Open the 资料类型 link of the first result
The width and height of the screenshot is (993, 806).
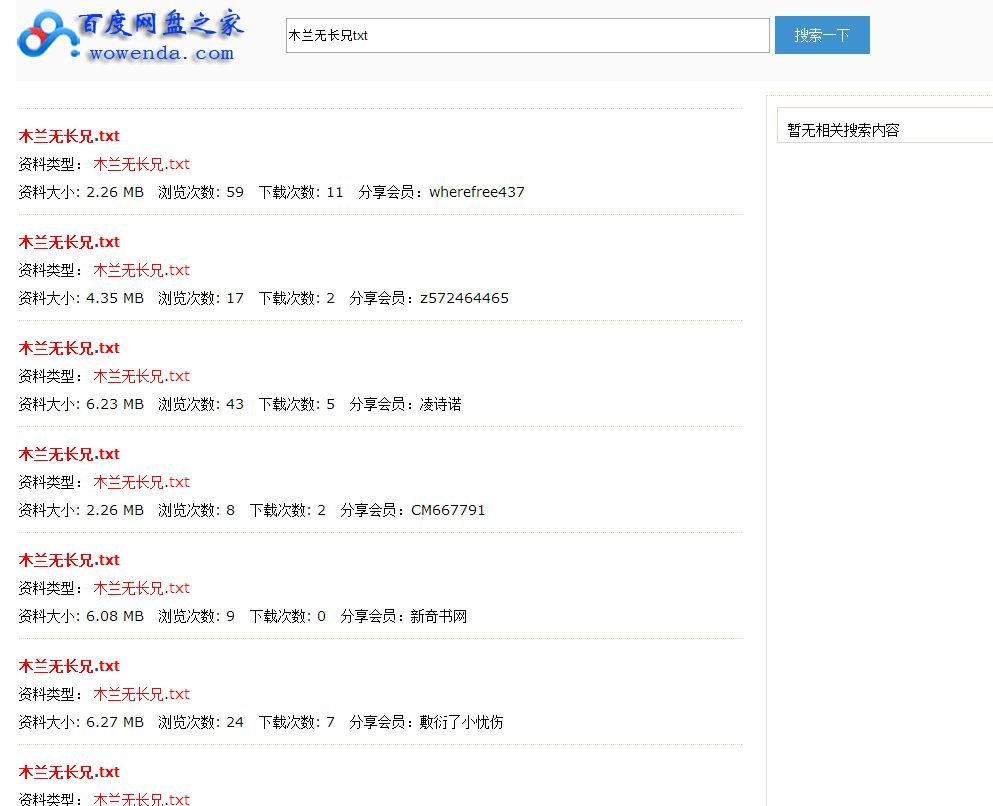141,164
